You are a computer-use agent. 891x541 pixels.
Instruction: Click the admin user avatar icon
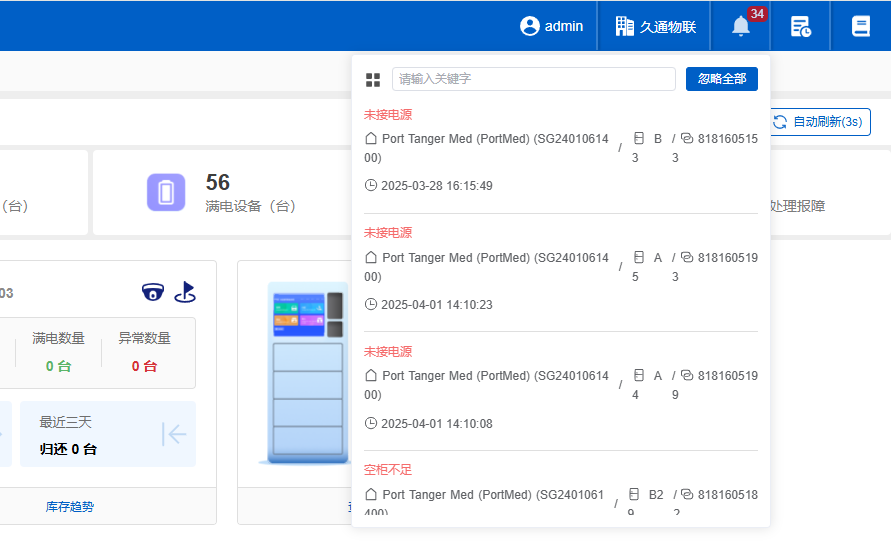pyautogui.click(x=530, y=26)
